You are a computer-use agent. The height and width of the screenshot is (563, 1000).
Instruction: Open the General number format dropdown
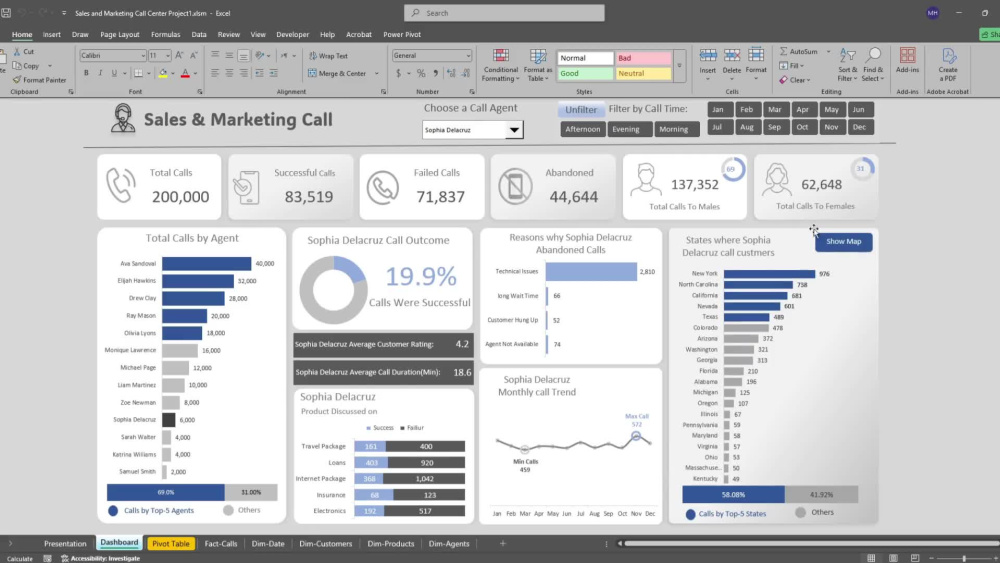(x=468, y=55)
